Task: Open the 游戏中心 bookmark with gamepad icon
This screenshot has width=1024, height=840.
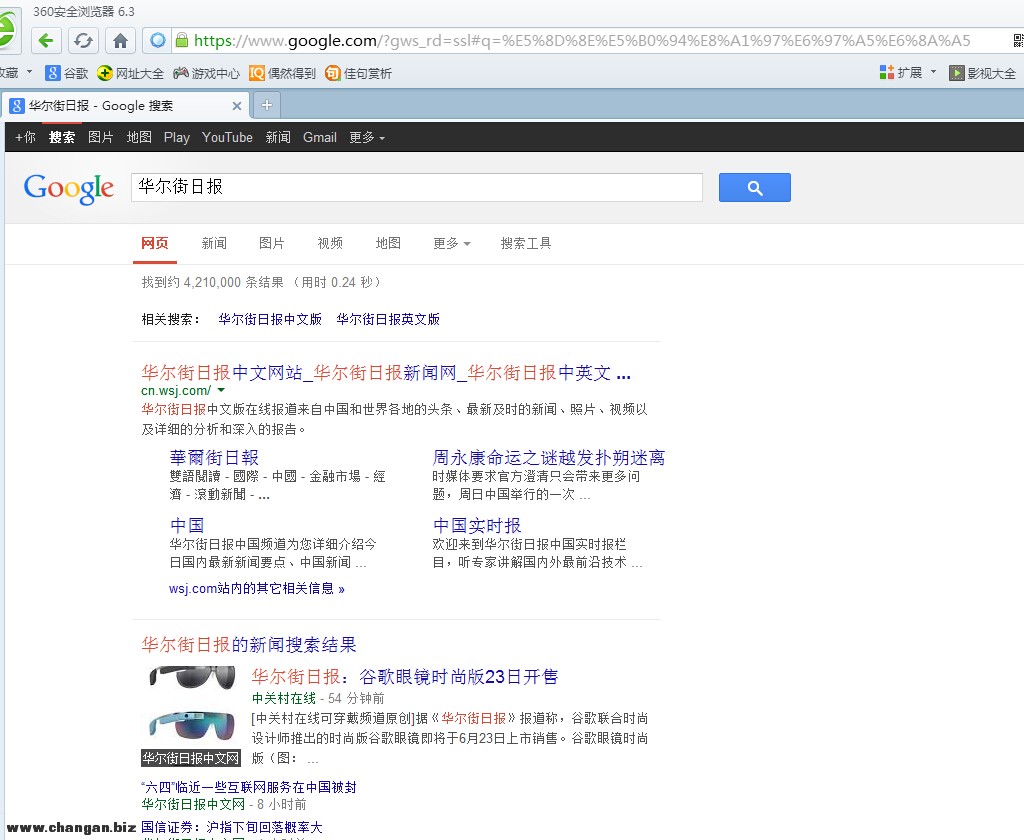Action: 206,73
